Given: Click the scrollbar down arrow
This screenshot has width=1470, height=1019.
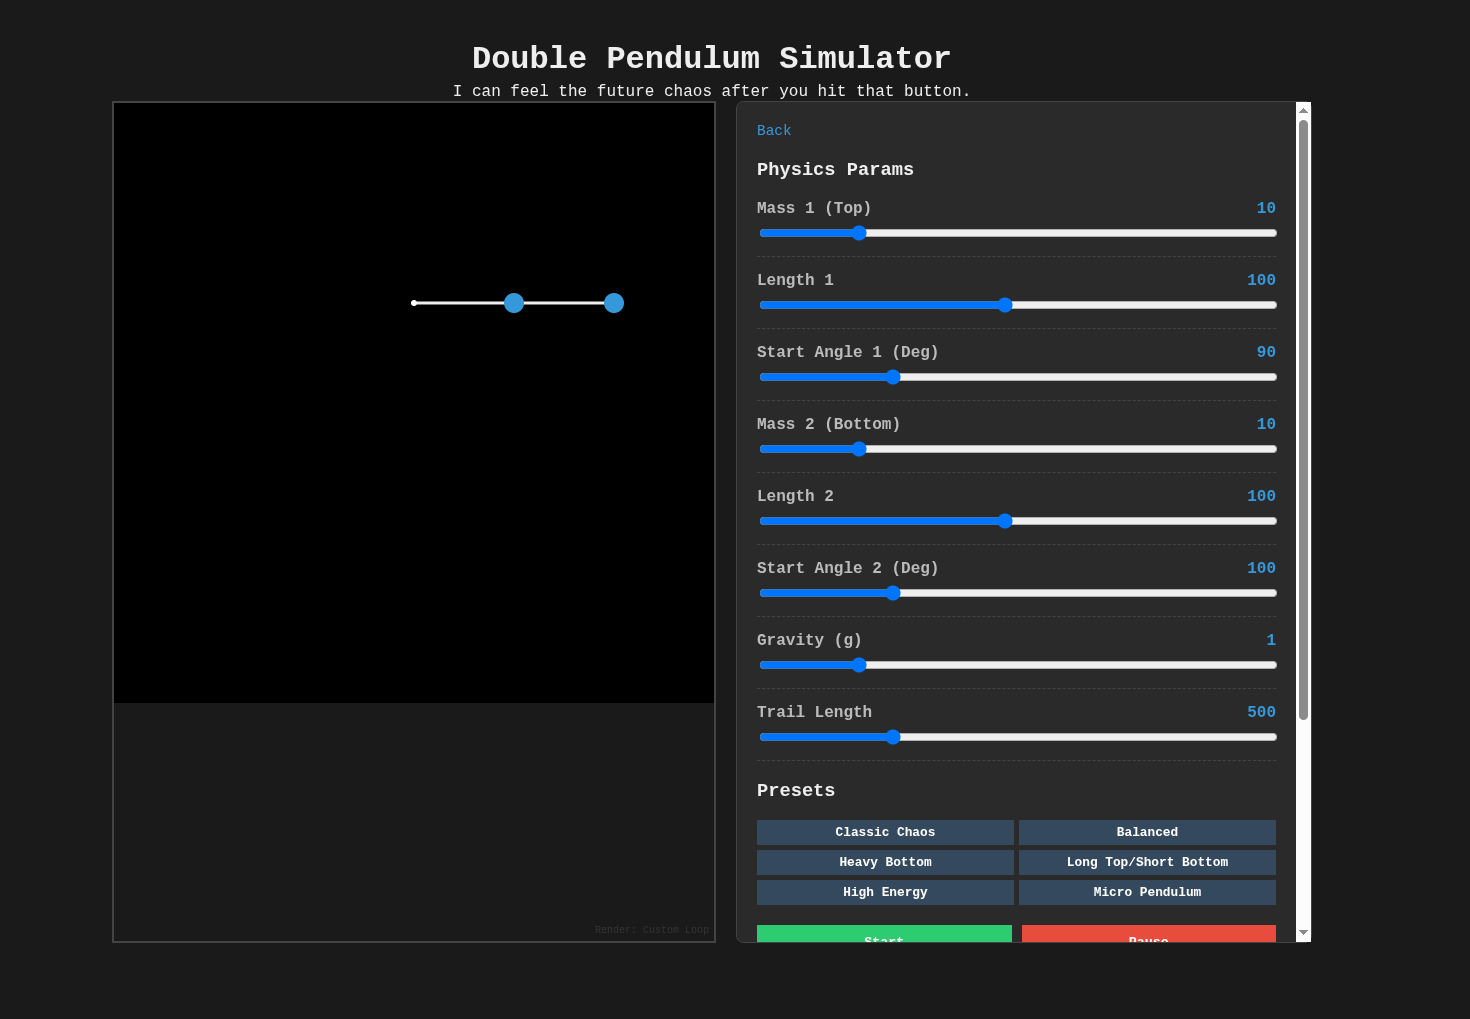Looking at the screenshot, I should point(1303,933).
